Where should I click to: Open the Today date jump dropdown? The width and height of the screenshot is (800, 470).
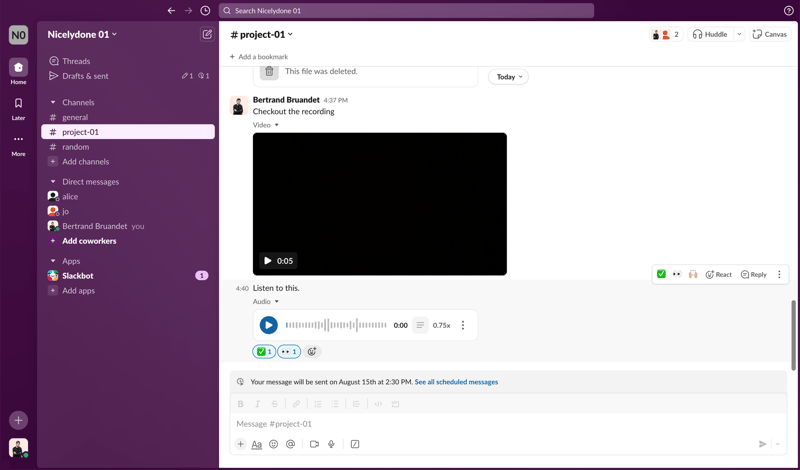click(x=508, y=77)
